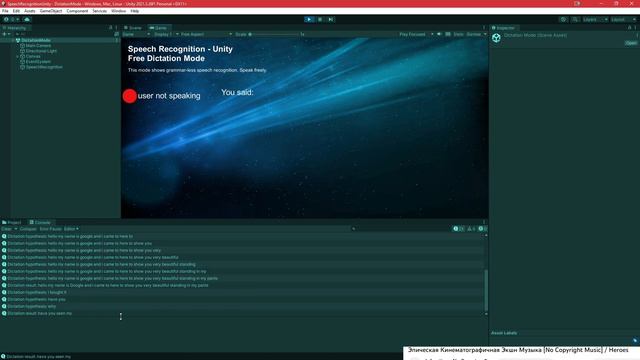Open the Undo History icon in toolbar
This screenshot has height=360, width=640.
[x=564, y=19]
